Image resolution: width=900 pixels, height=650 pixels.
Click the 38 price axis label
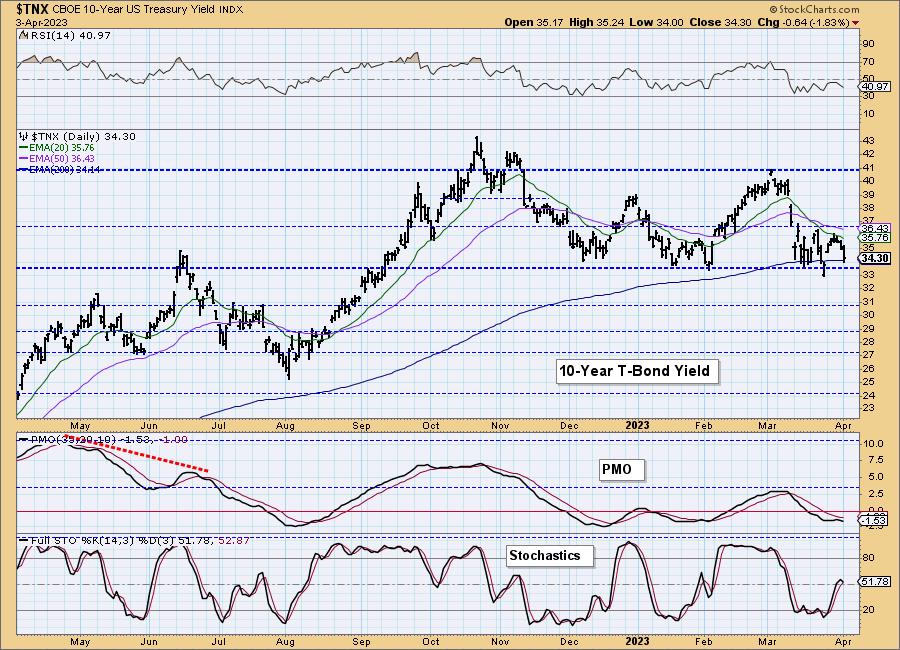coord(868,208)
